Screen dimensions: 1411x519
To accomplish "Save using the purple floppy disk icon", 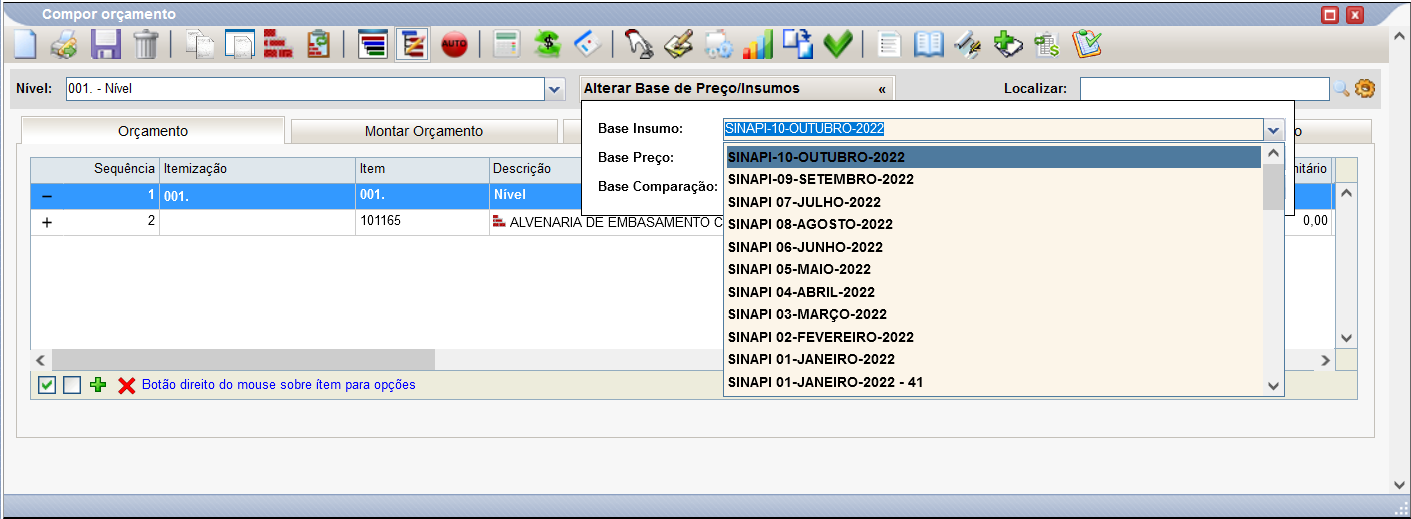I will pos(106,44).
